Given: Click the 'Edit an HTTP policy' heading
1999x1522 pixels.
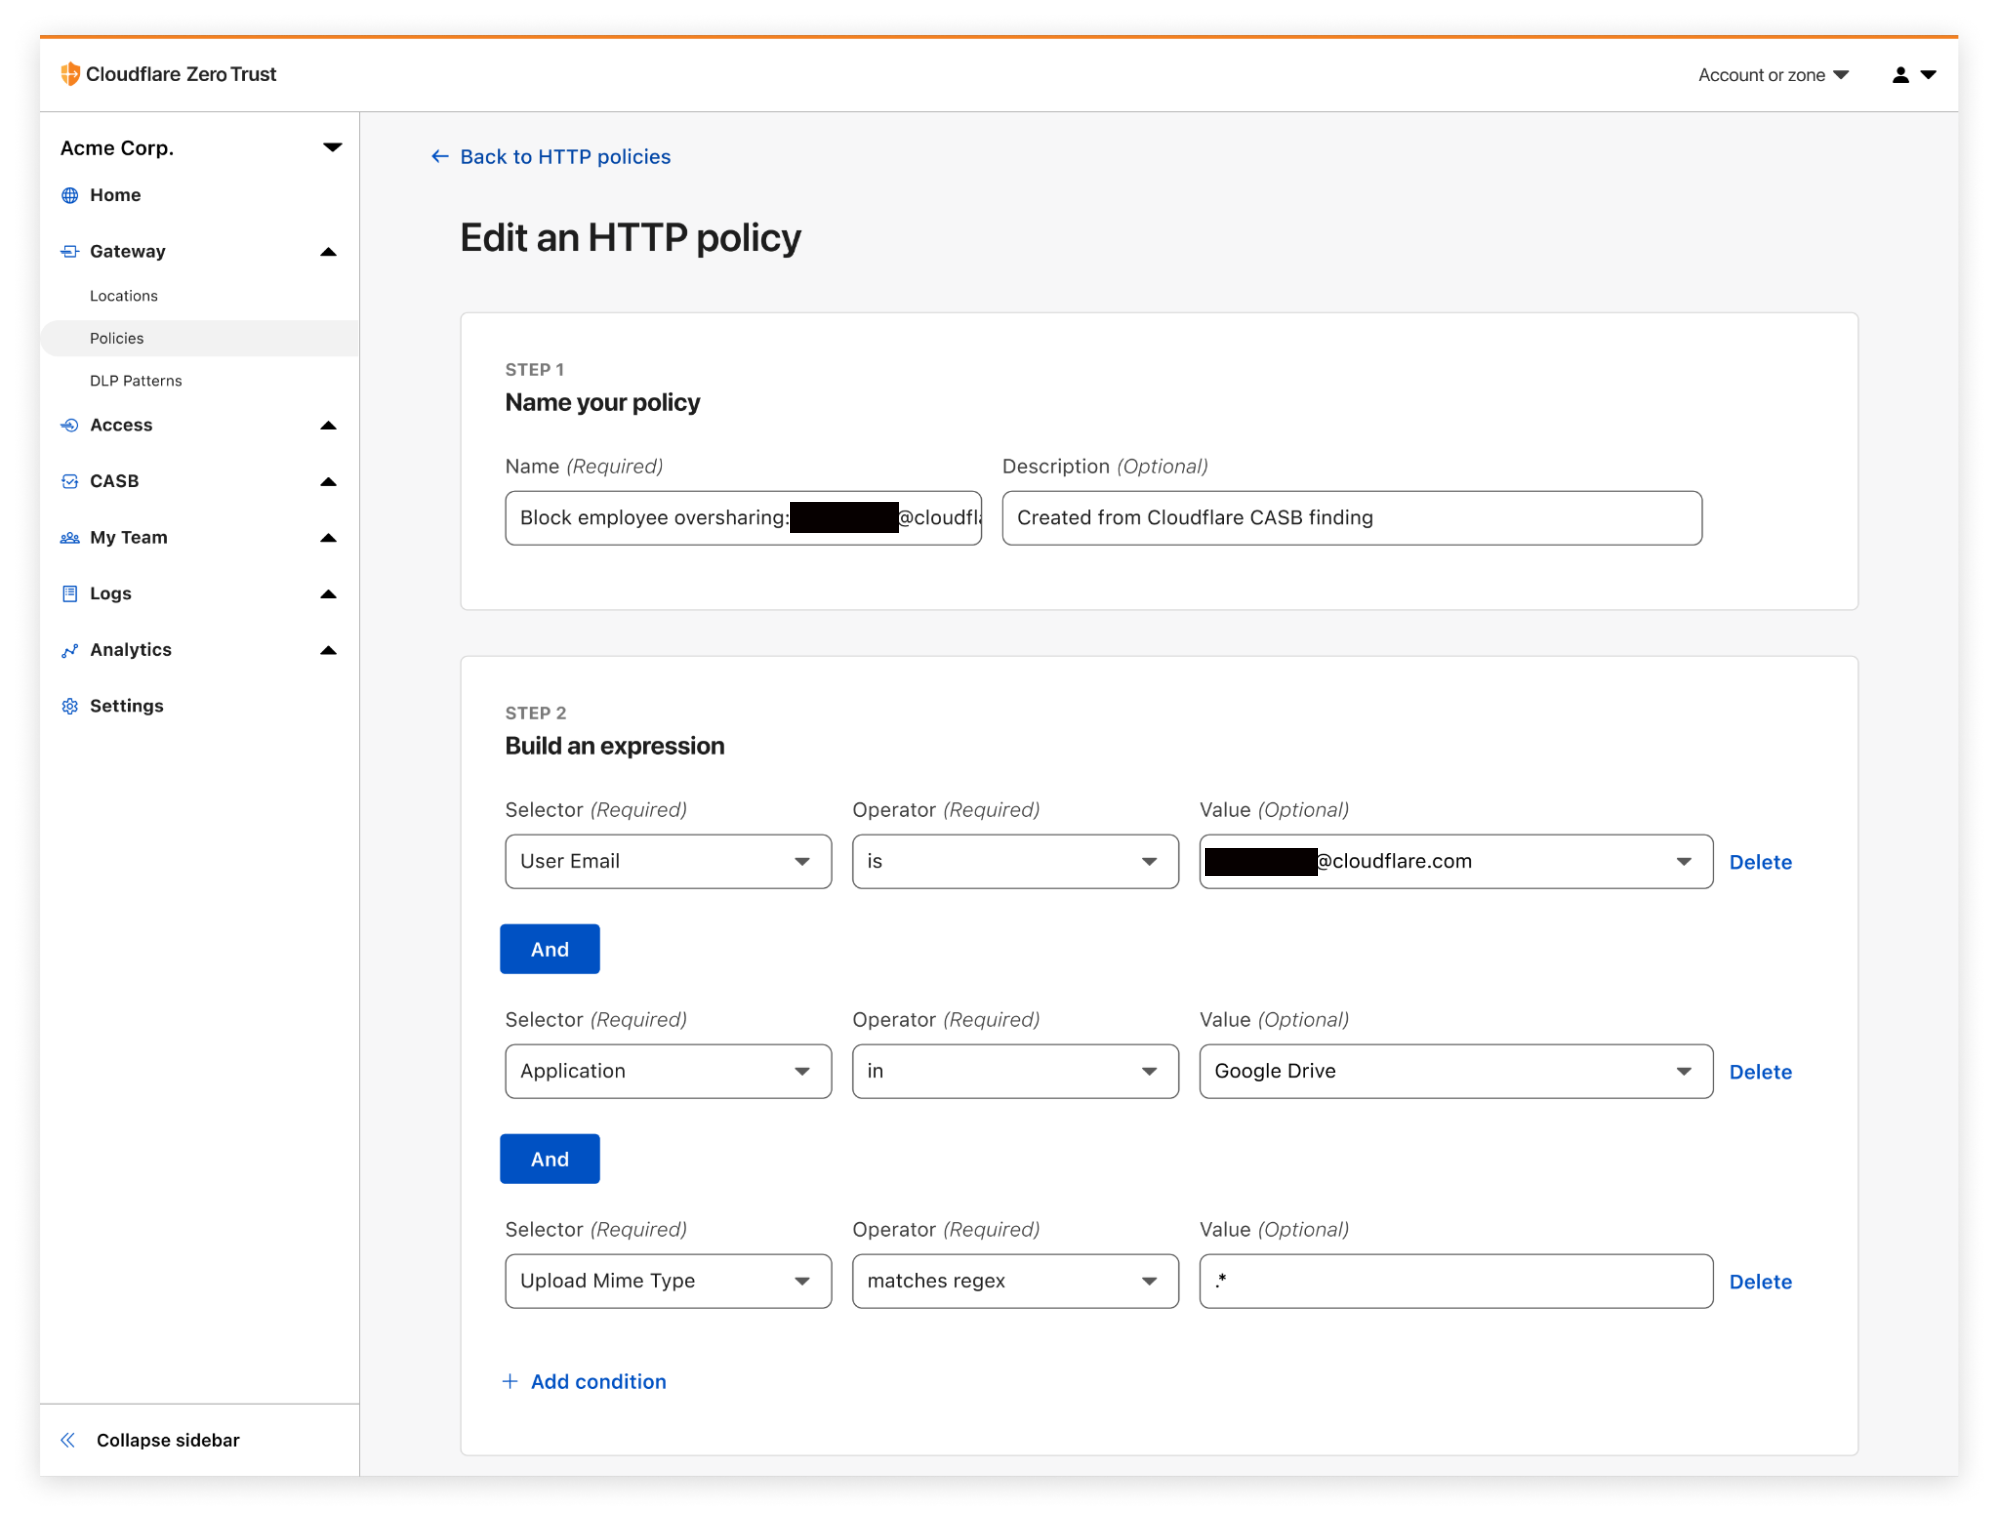Looking at the screenshot, I should pos(630,238).
